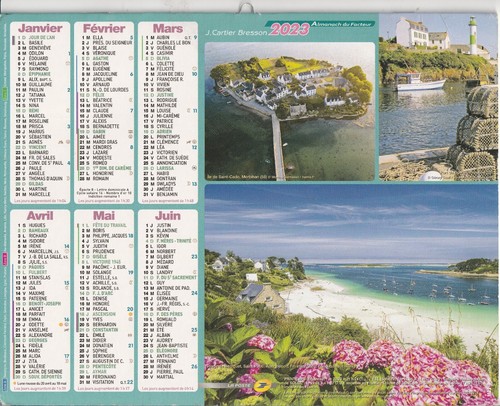This screenshot has width=500, height=406.
Task: Click the Almanach du Facteur banner
Action: [x=343, y=24]
